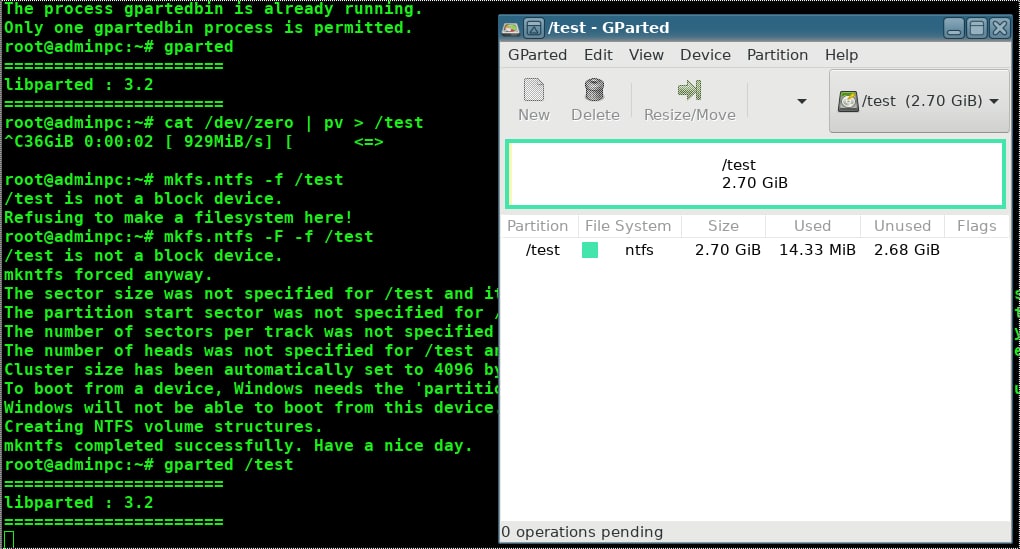1020x549 pixels.
Task: Click the GParted app icon in title bar
Action: (x=511, y=28)
